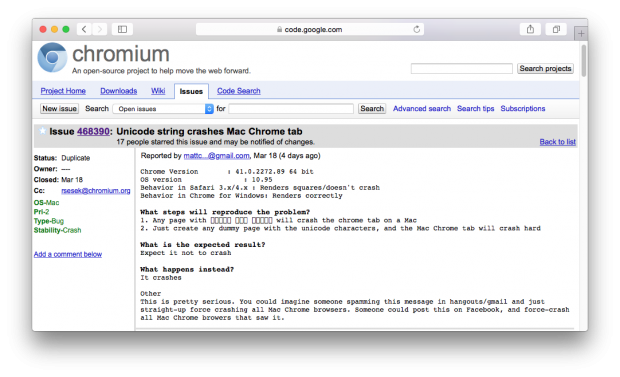Viewport: 620px width, 377px height.
Task: Open the Project Home tab
Action: [x=63, y=91]
